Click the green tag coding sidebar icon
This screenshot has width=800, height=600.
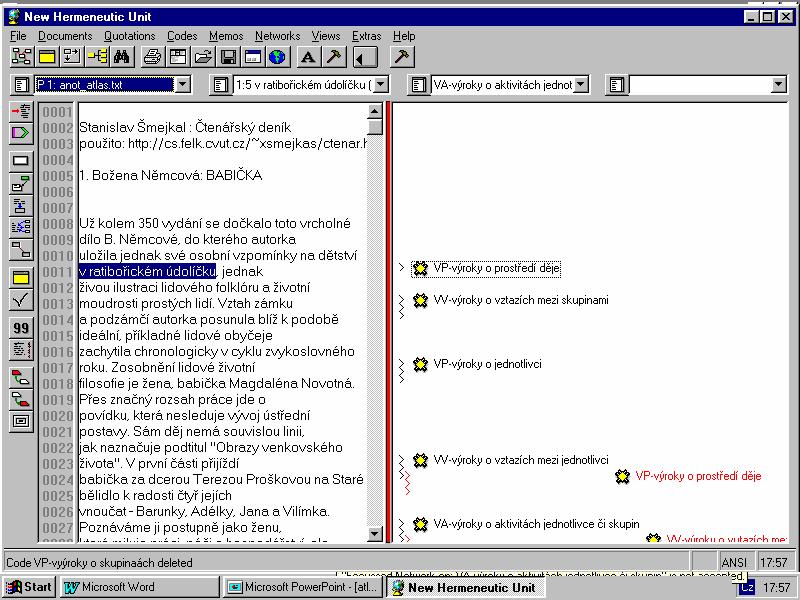pos(21,184)
